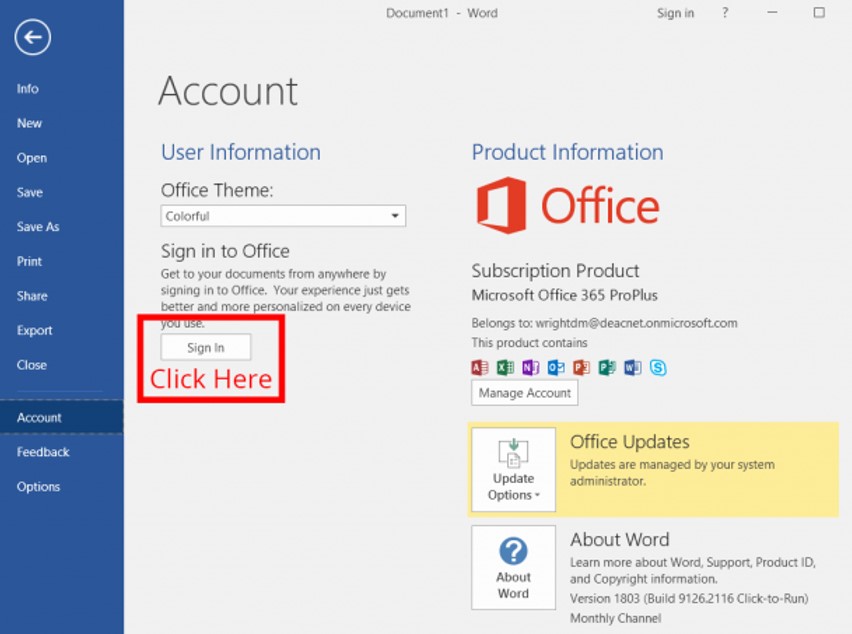Click the Sign in to Office heading
The image size is (852, 634).
[x=225, y=251]
